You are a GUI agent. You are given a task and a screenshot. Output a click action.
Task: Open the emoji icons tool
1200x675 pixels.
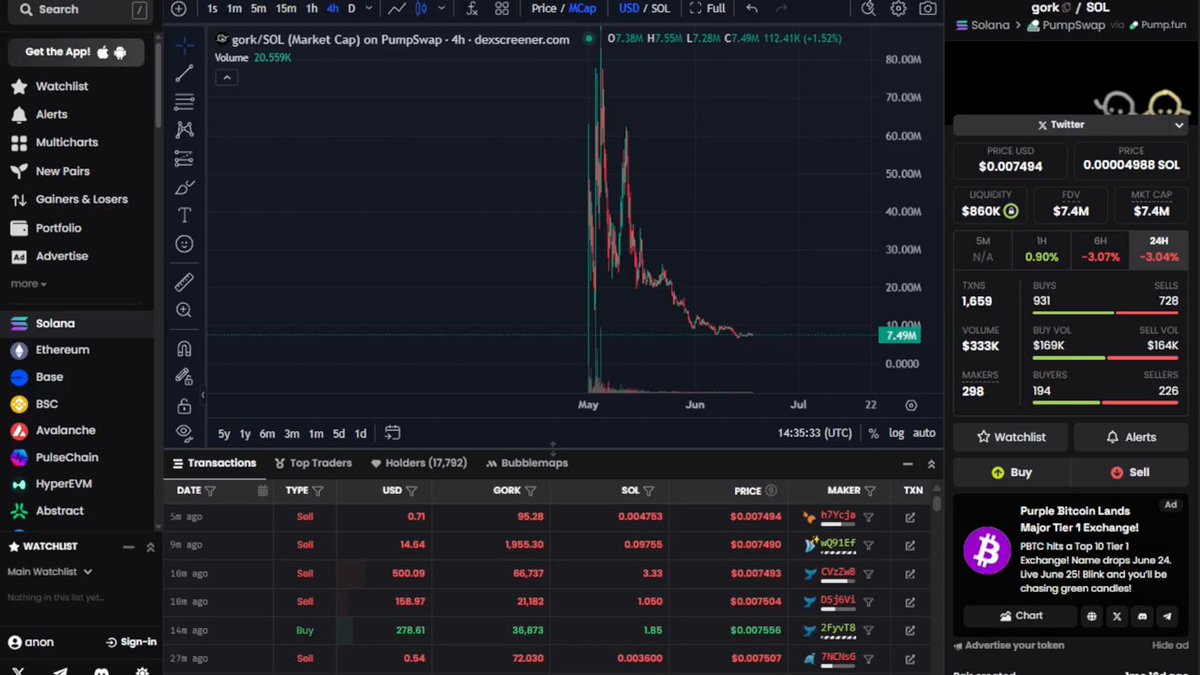(184, 244)
